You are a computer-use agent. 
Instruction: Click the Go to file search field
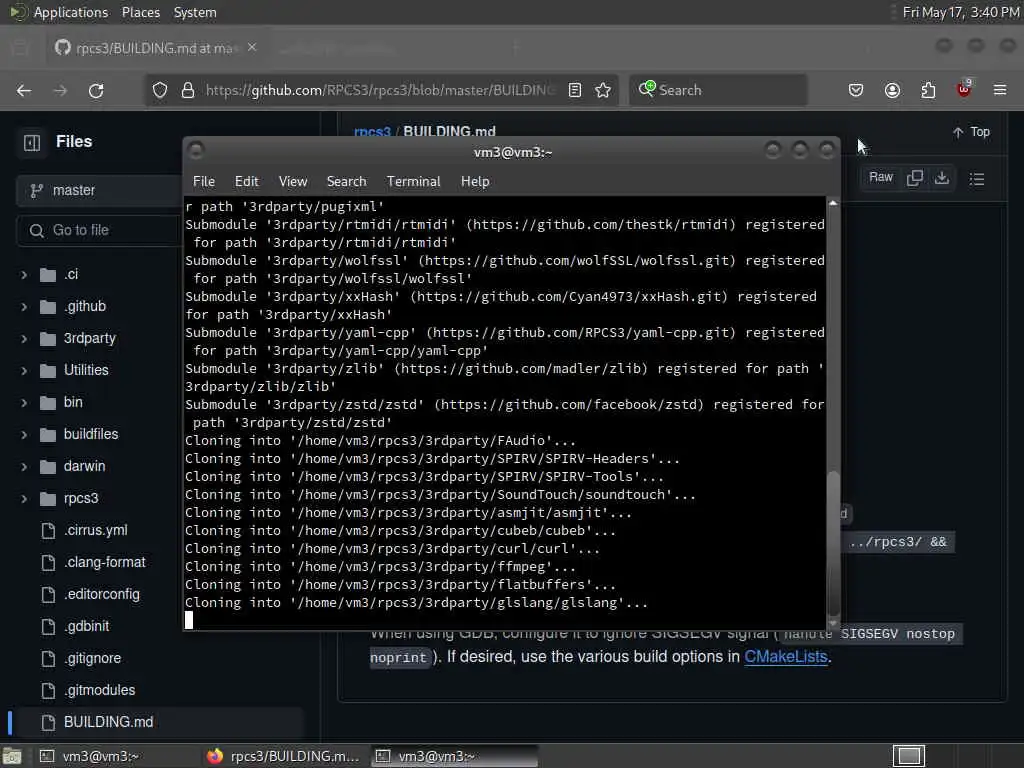(x=101, y=231)
